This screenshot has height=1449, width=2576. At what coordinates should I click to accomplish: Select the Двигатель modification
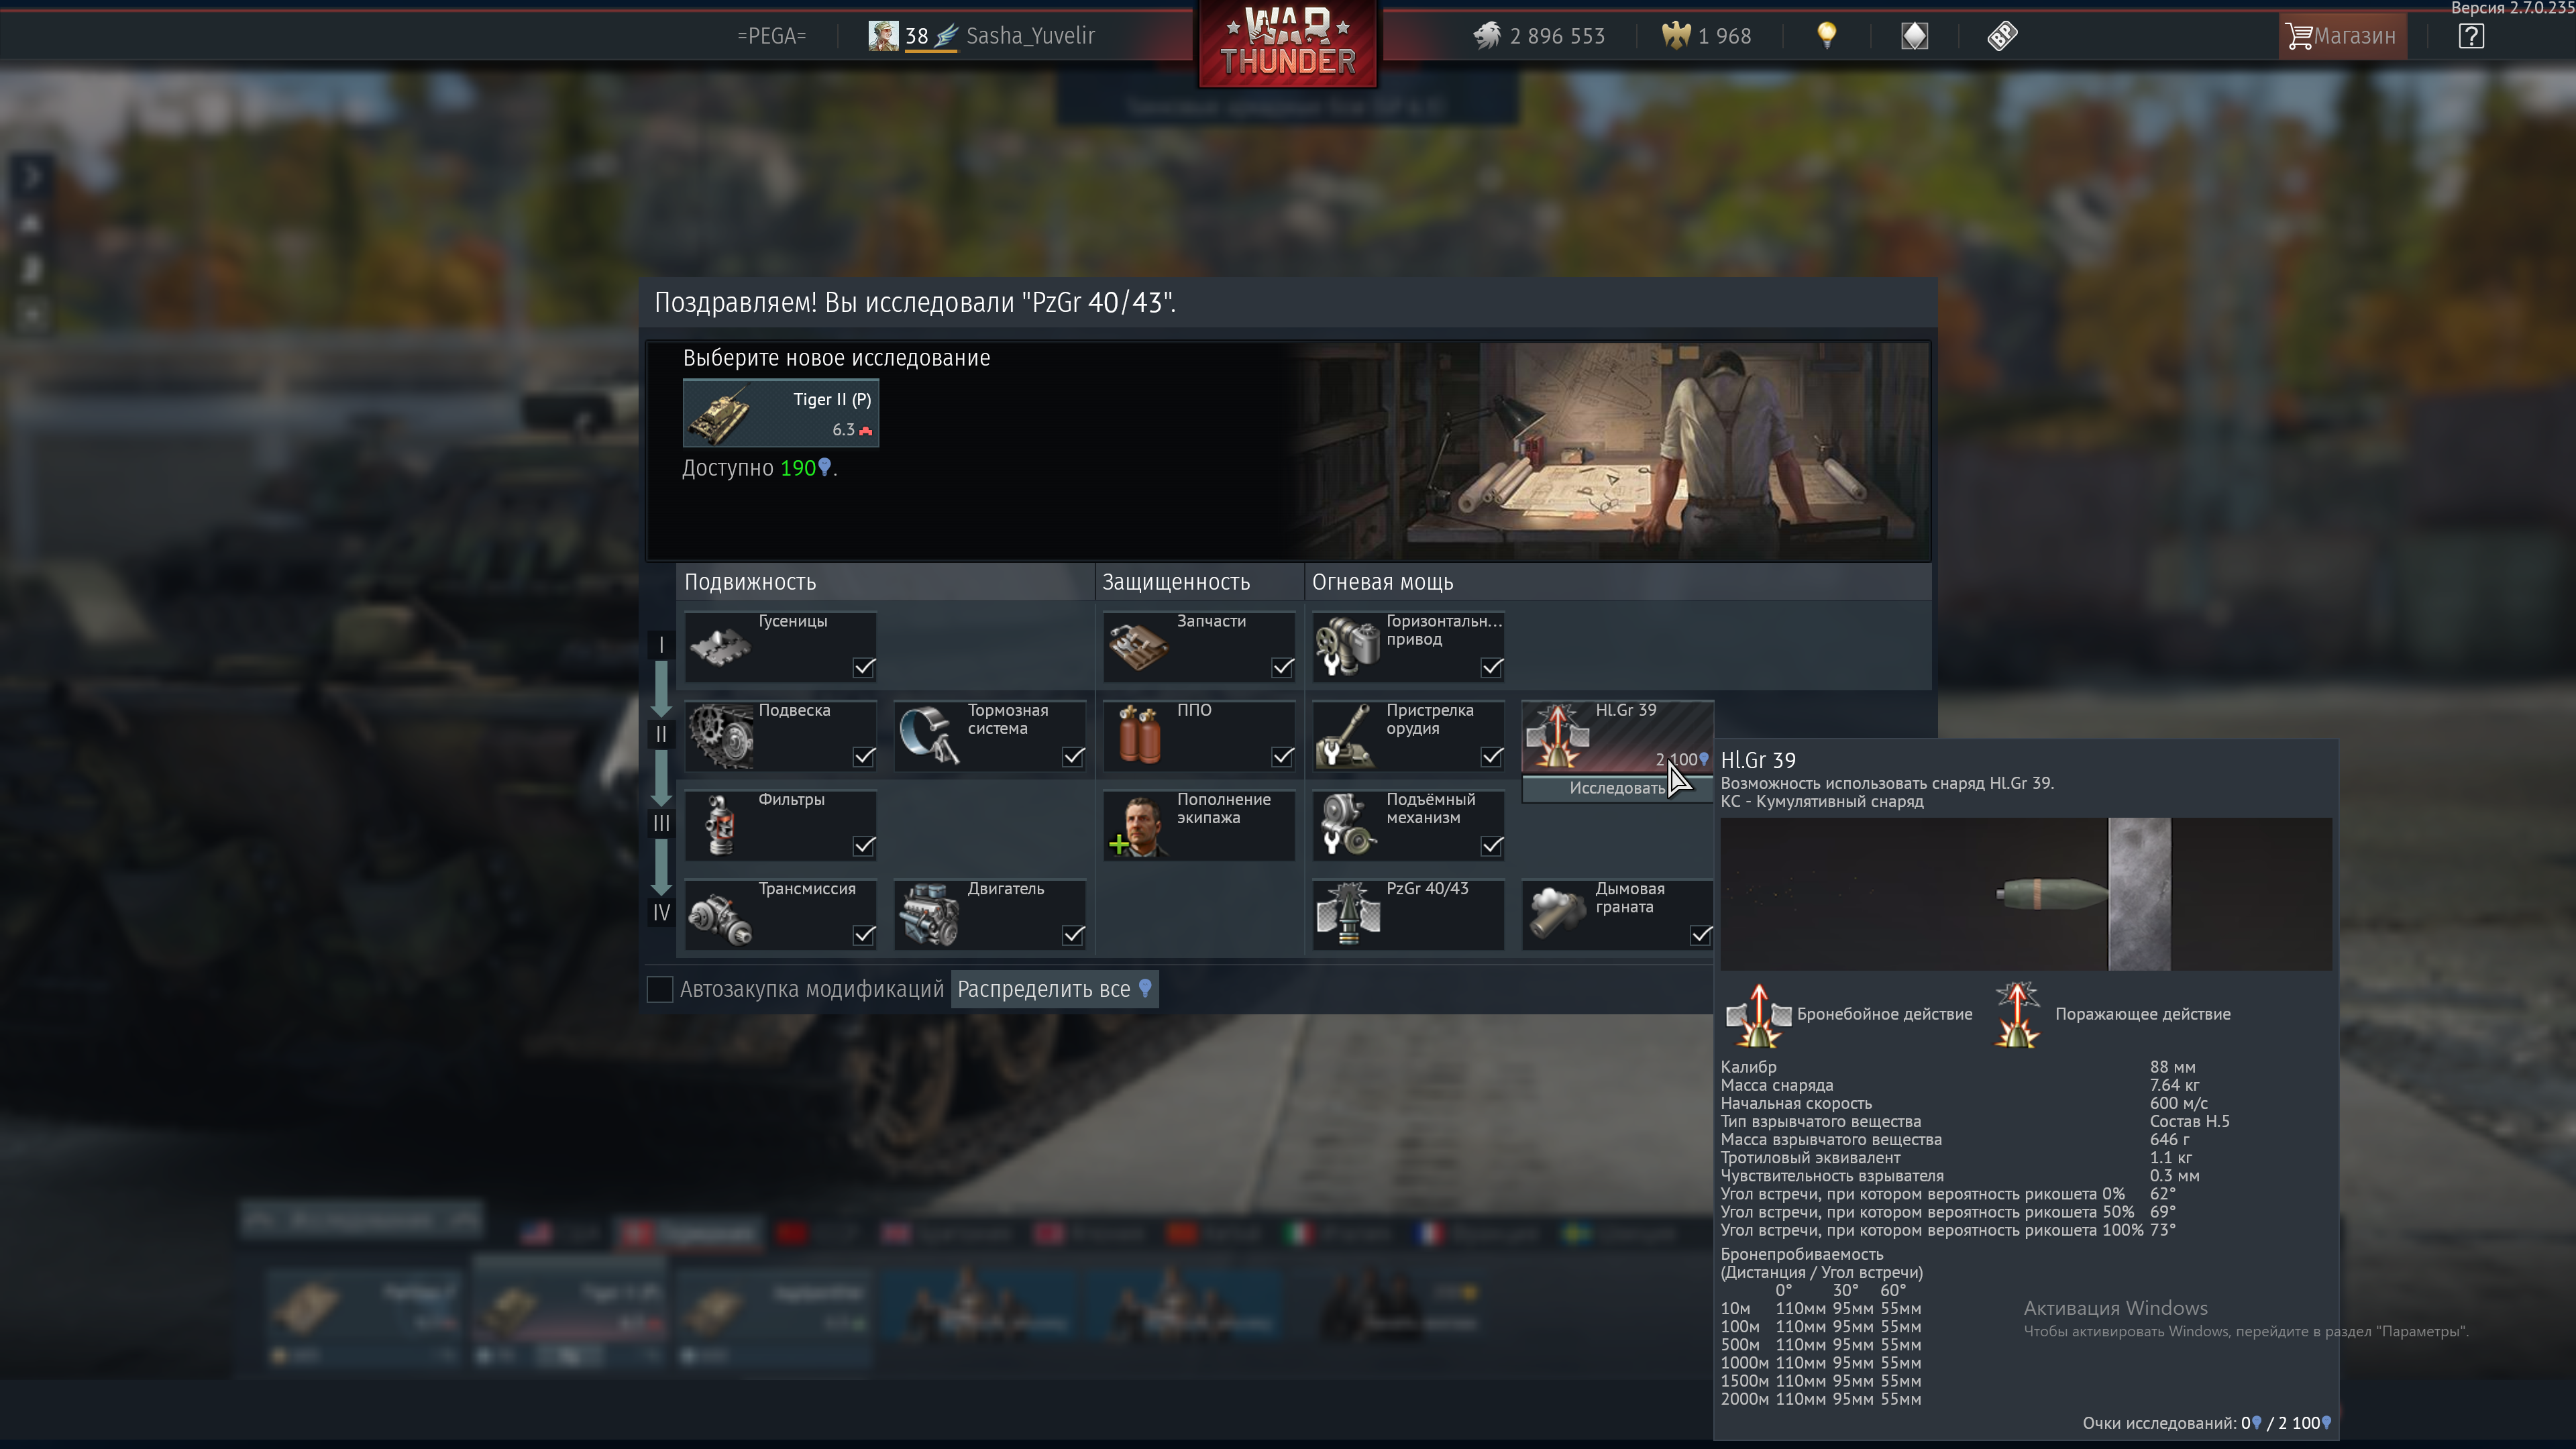(989, 914)
